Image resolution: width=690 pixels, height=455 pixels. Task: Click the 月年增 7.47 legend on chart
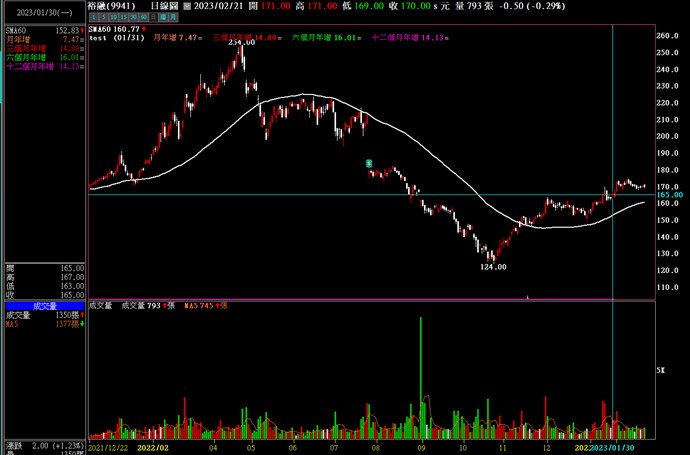175,38
